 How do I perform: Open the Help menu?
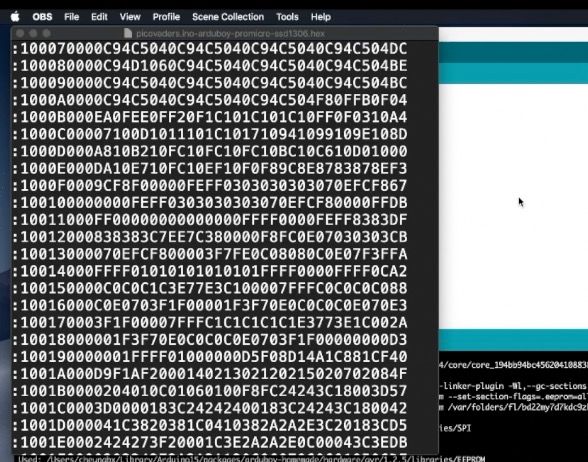coord(321,17)
